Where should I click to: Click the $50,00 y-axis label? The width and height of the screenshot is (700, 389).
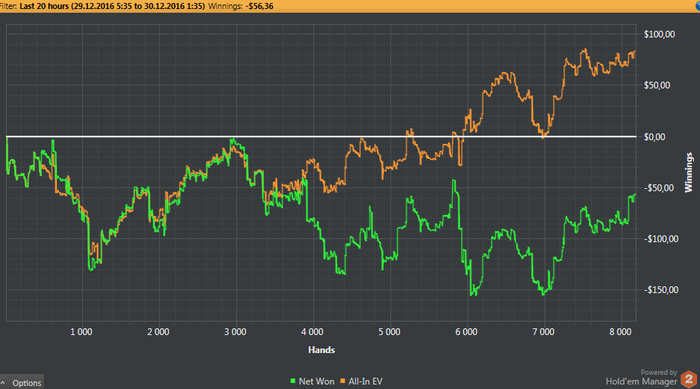click(657, 85)
